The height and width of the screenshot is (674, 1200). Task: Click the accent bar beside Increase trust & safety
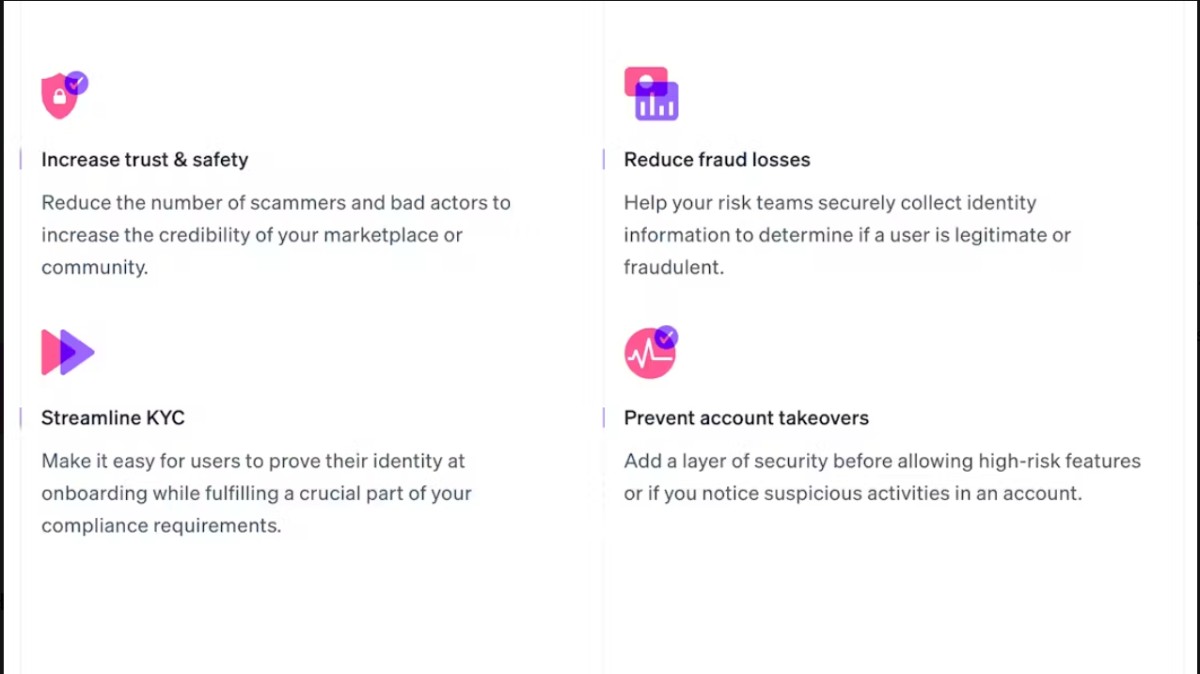coord(21,160)
